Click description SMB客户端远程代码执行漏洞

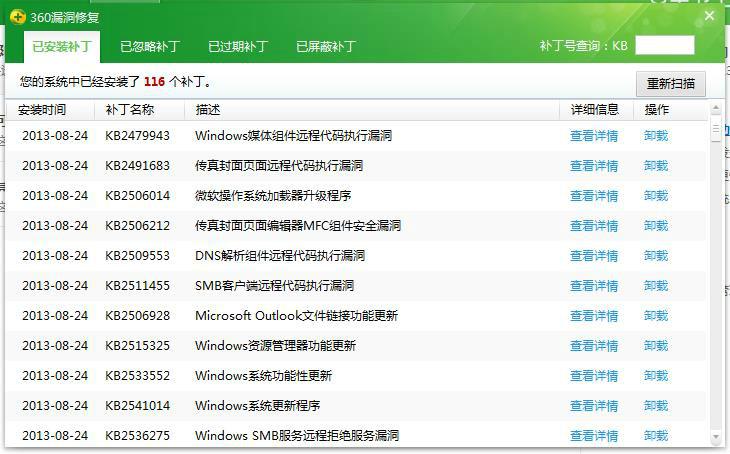point(274,286)
